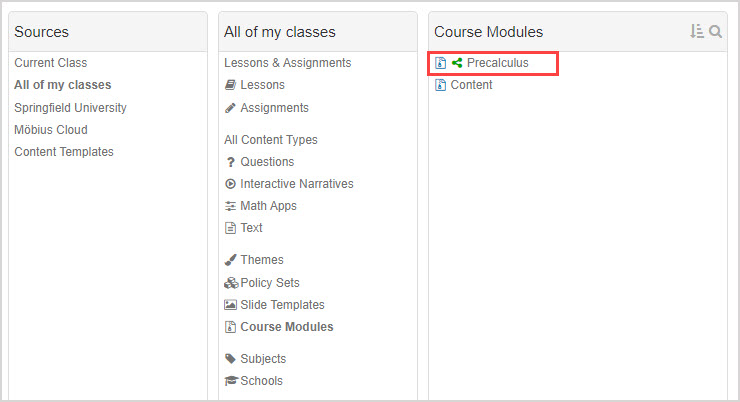
Task: Show Policy Sets content type
Action: [269, 283]
